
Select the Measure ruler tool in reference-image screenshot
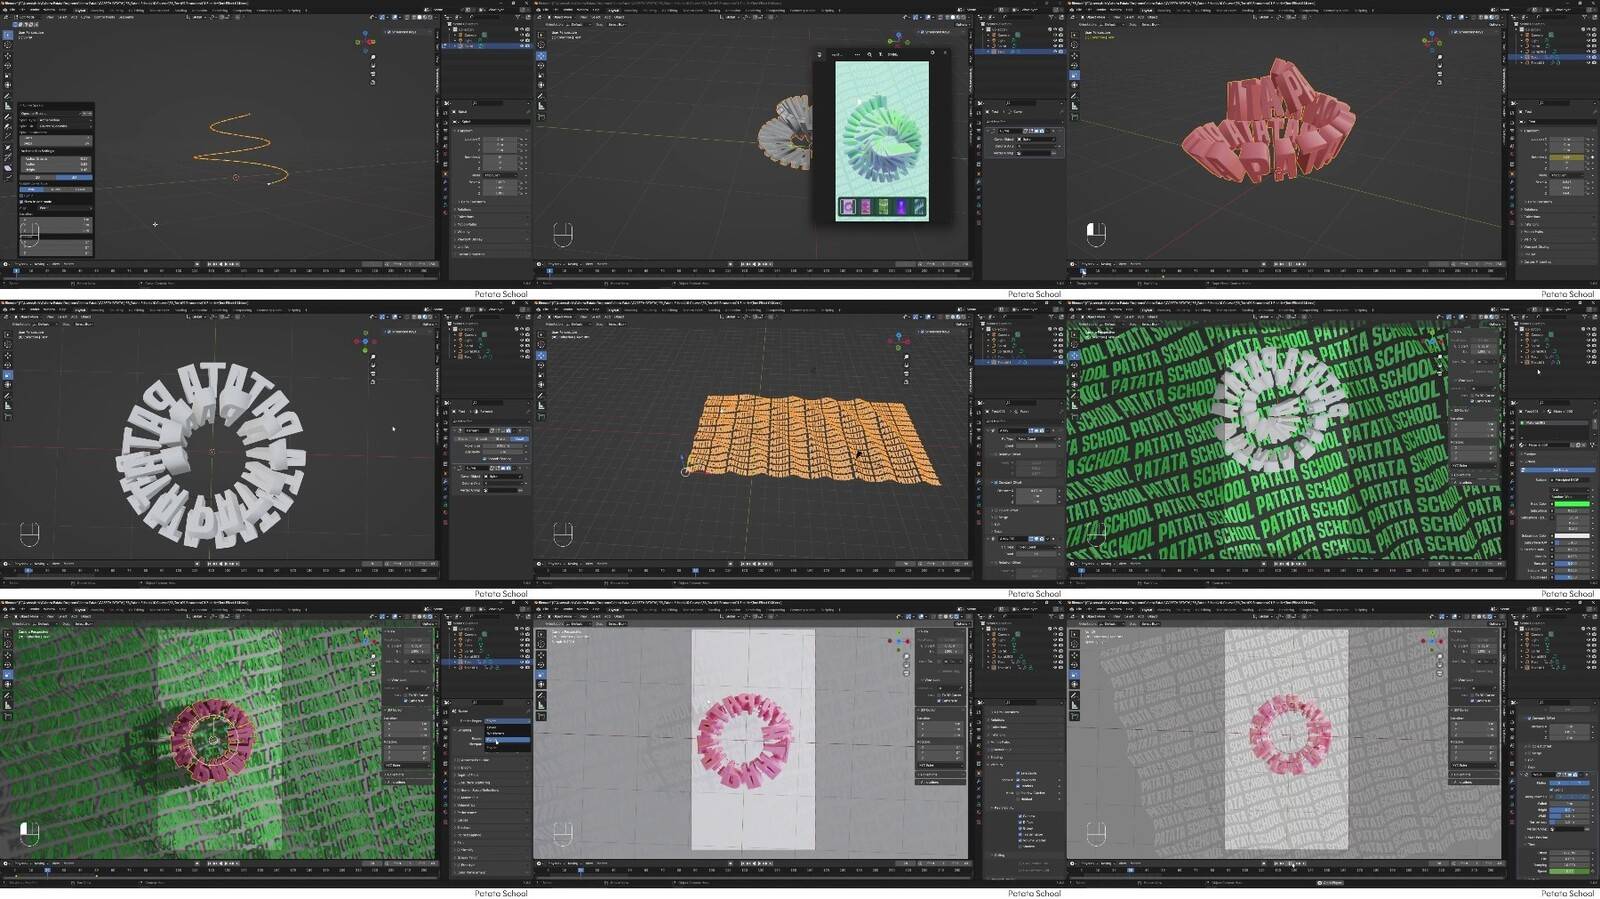coord(541,104)
